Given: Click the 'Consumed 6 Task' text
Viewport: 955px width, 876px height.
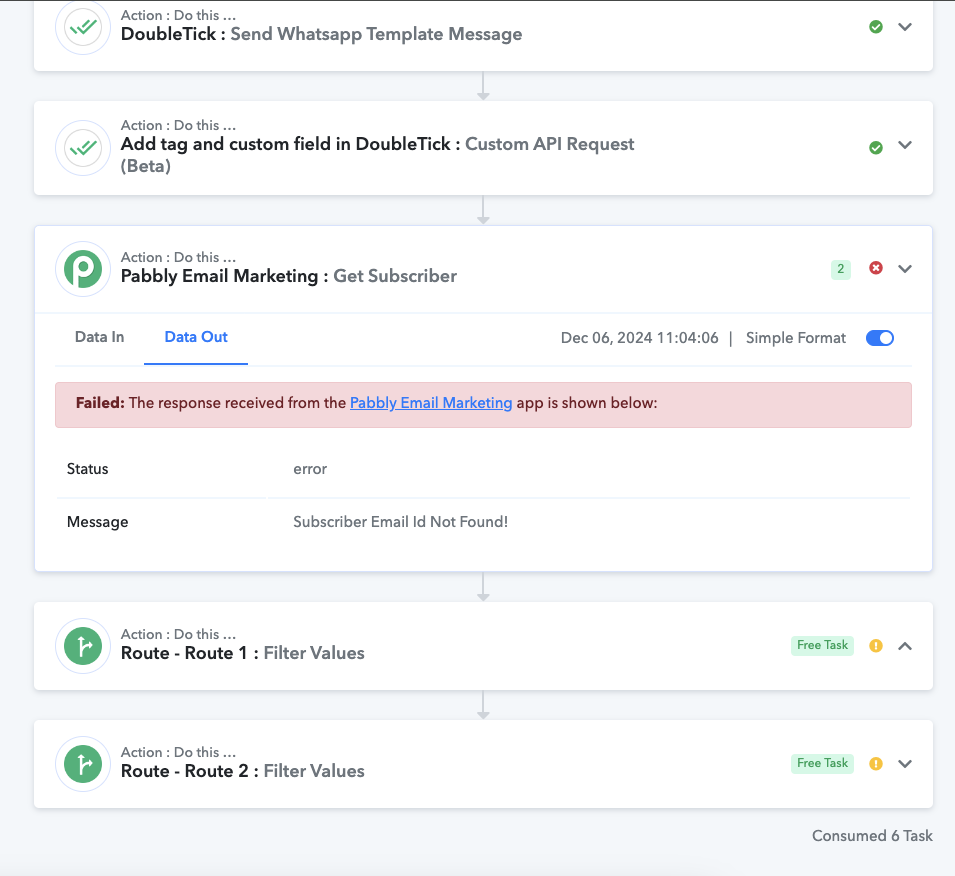Looking at the screenshot, I should point(872,836).
